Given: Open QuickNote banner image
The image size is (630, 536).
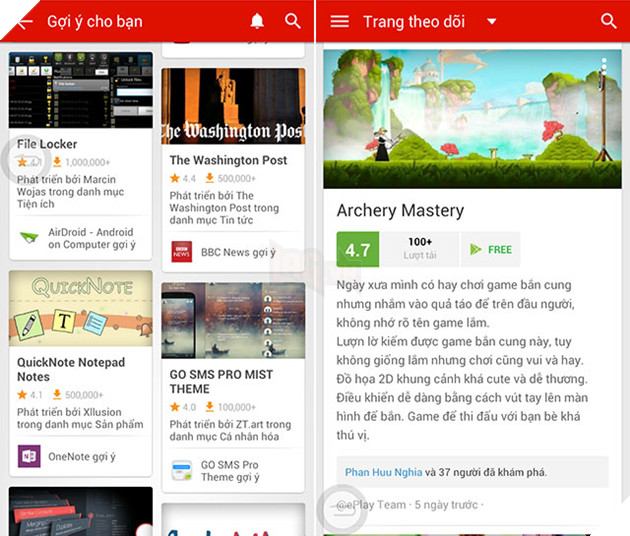Looking at the screenshot, I should (81, 309).
